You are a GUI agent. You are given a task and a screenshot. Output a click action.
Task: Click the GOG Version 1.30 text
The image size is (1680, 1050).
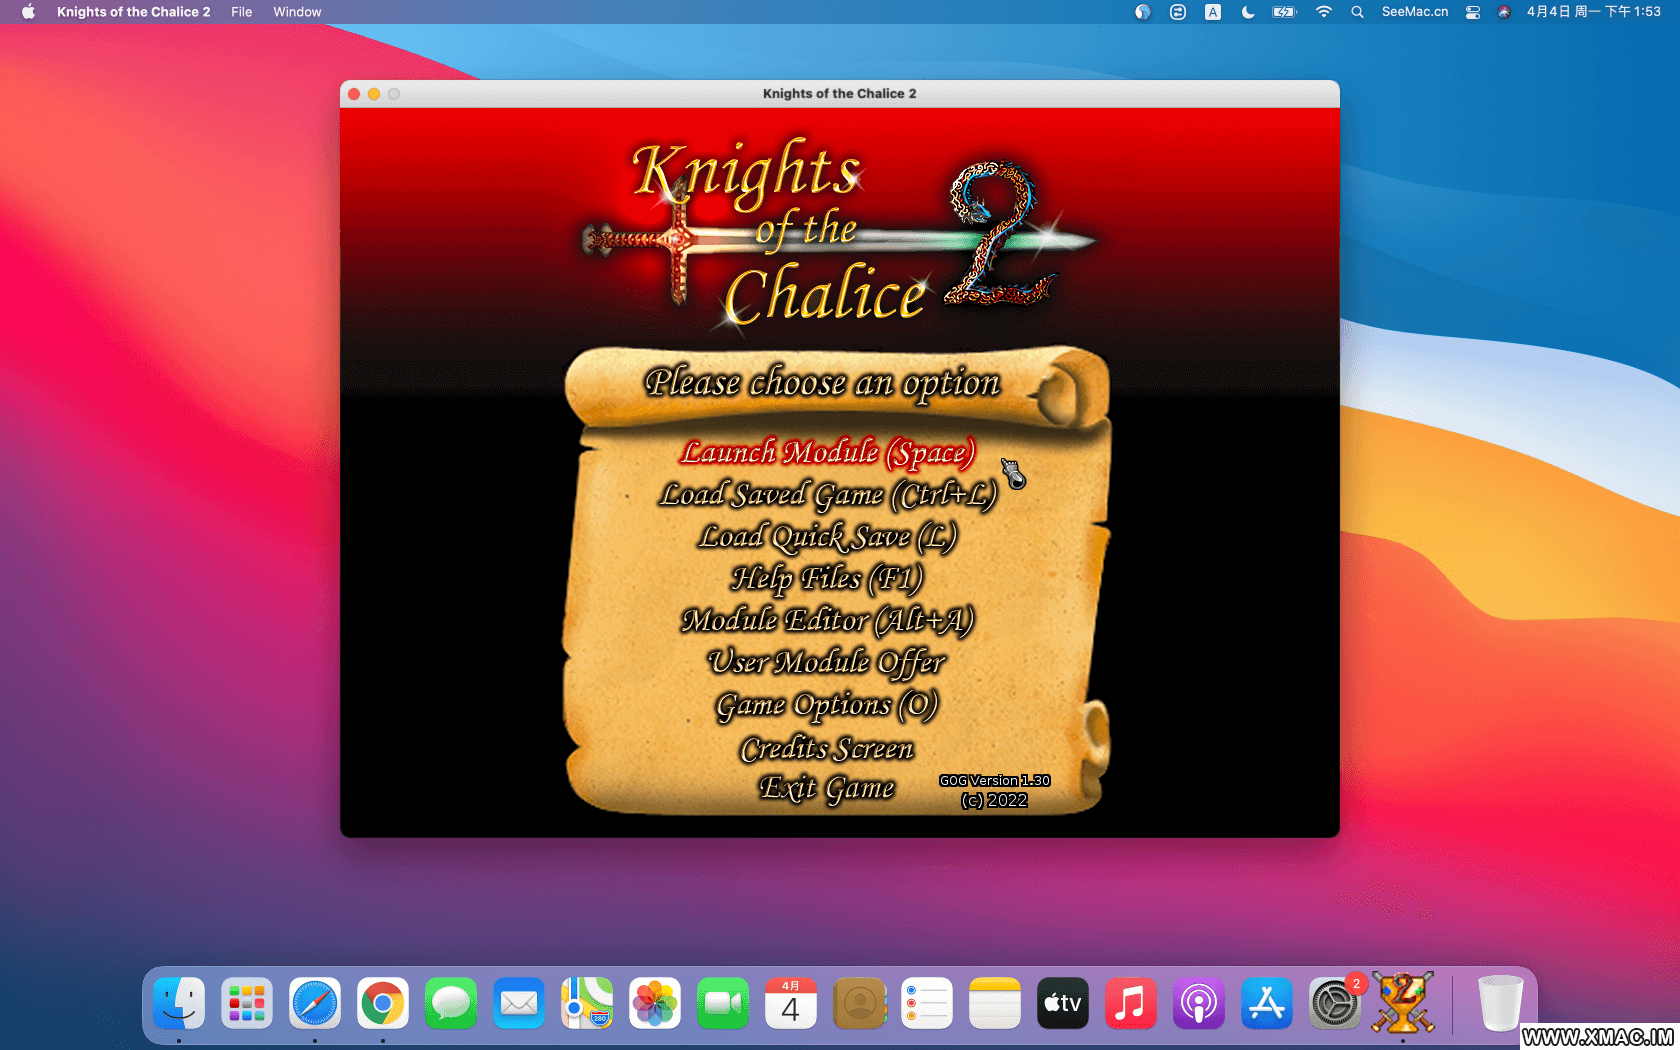click(x=994, y=780)
